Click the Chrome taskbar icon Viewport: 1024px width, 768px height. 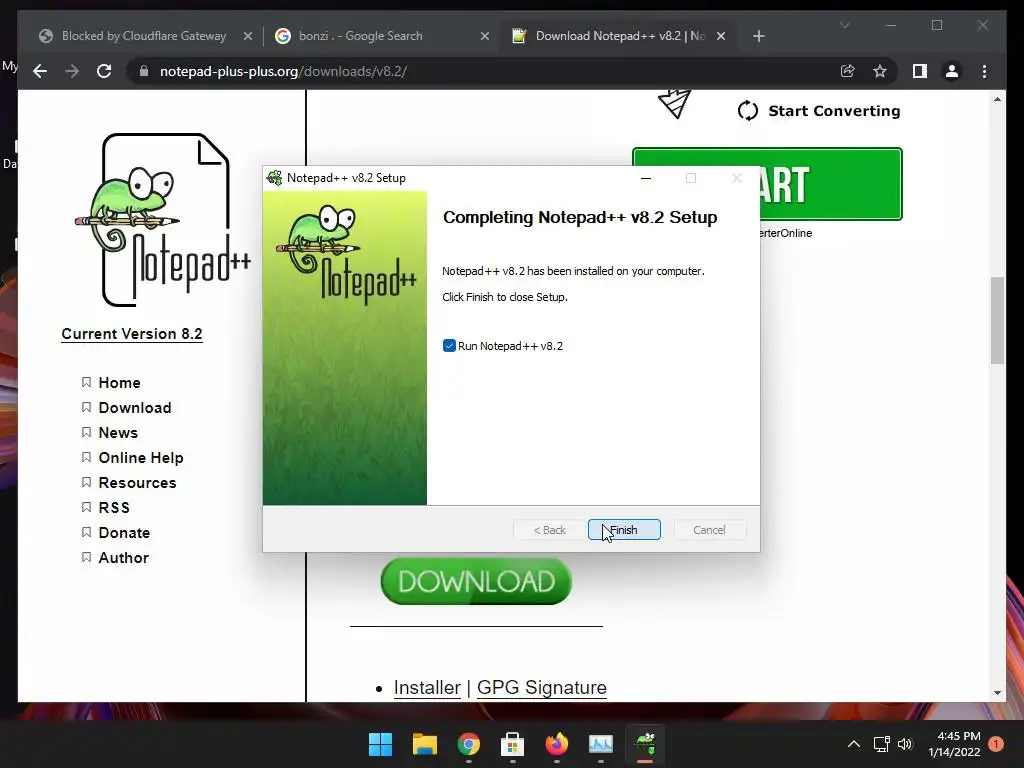click(x=468, y=744)
